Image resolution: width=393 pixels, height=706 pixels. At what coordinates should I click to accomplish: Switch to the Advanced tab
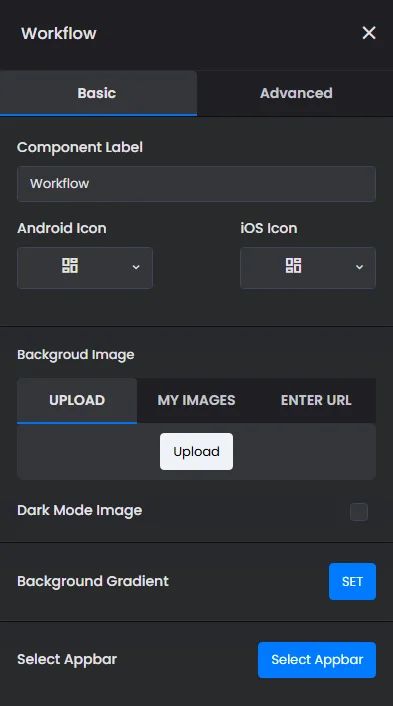tap(295, 93)
